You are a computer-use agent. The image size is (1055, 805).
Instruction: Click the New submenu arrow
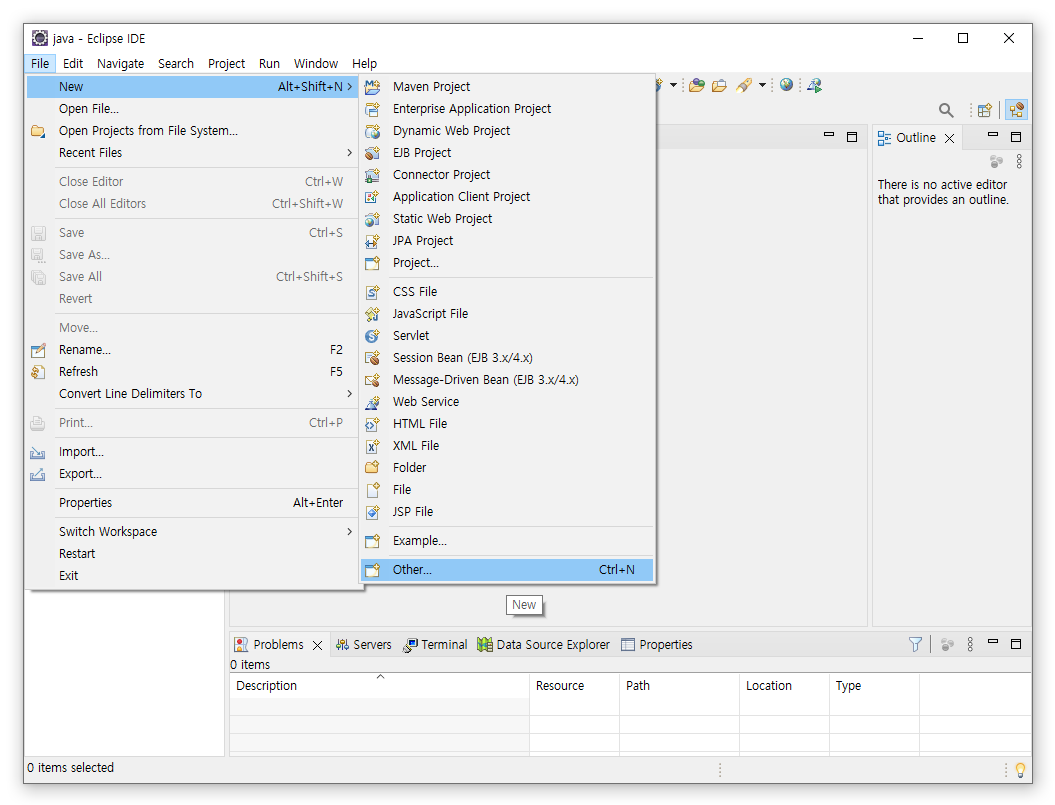[349, 87]
